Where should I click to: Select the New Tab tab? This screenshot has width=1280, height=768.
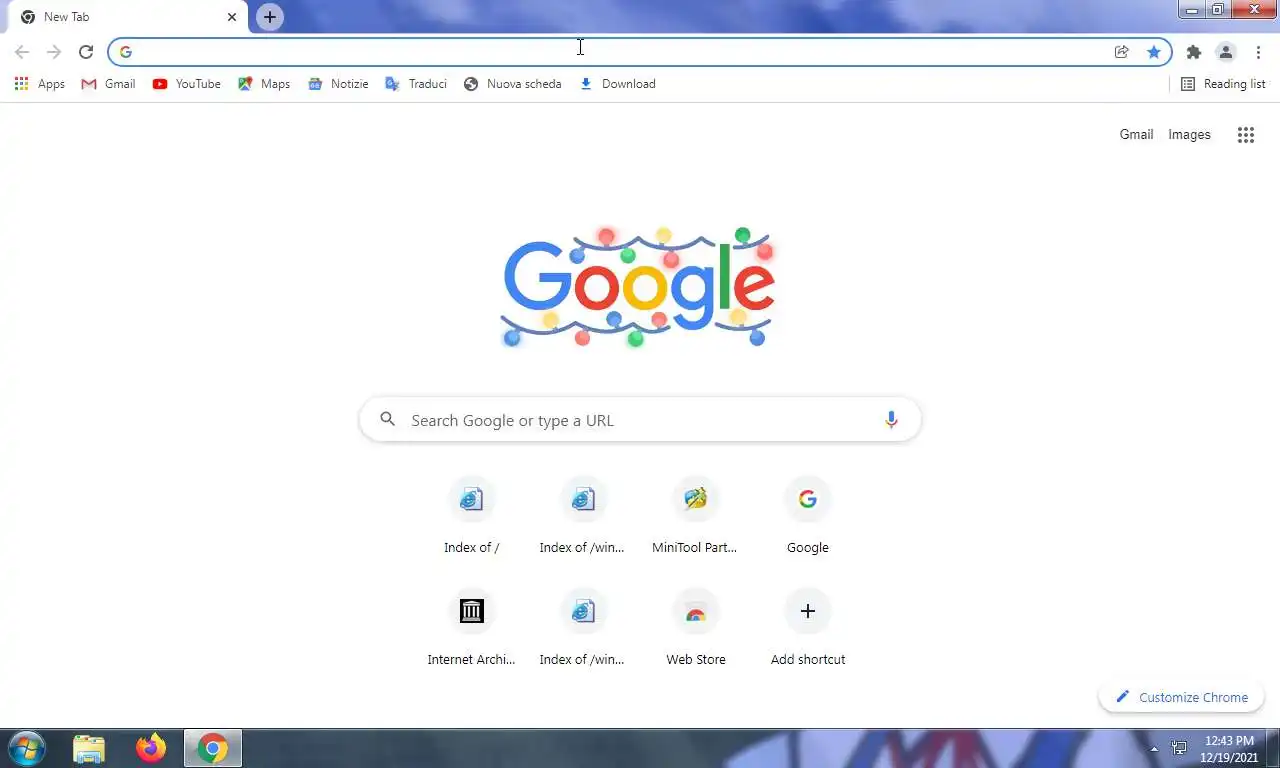pos(128,17)
